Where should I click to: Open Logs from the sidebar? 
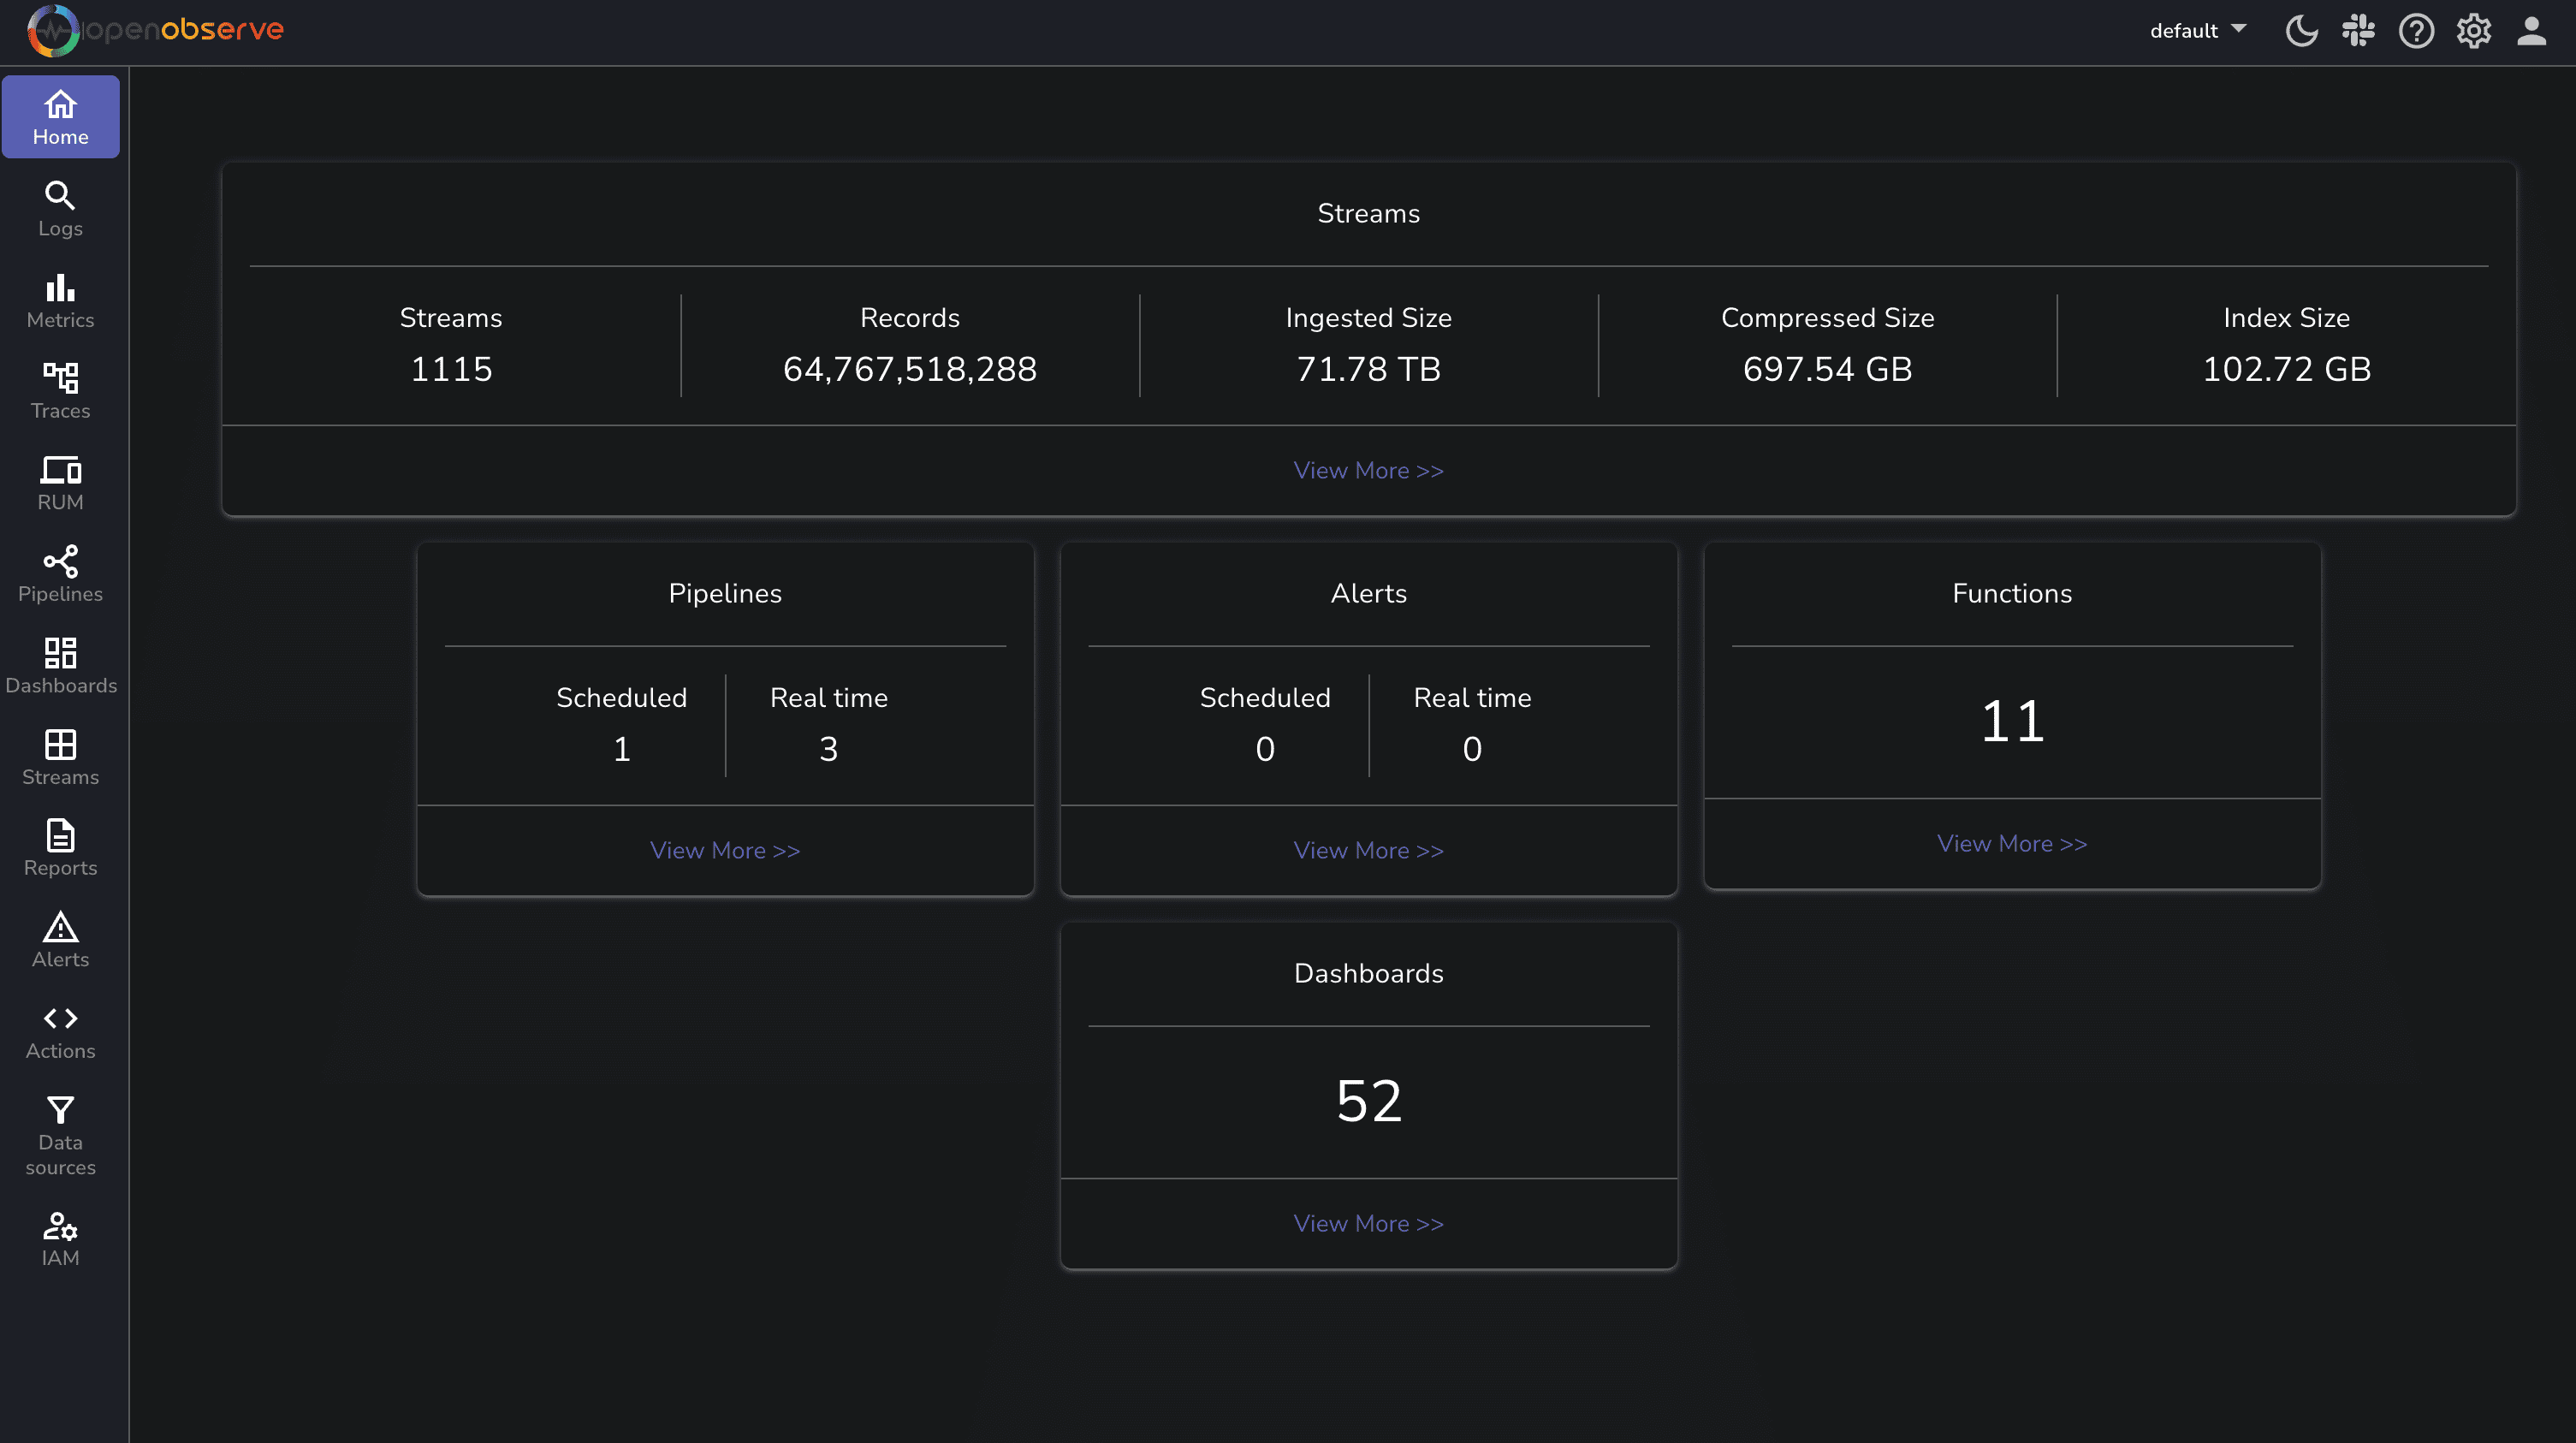pos(60,208)
